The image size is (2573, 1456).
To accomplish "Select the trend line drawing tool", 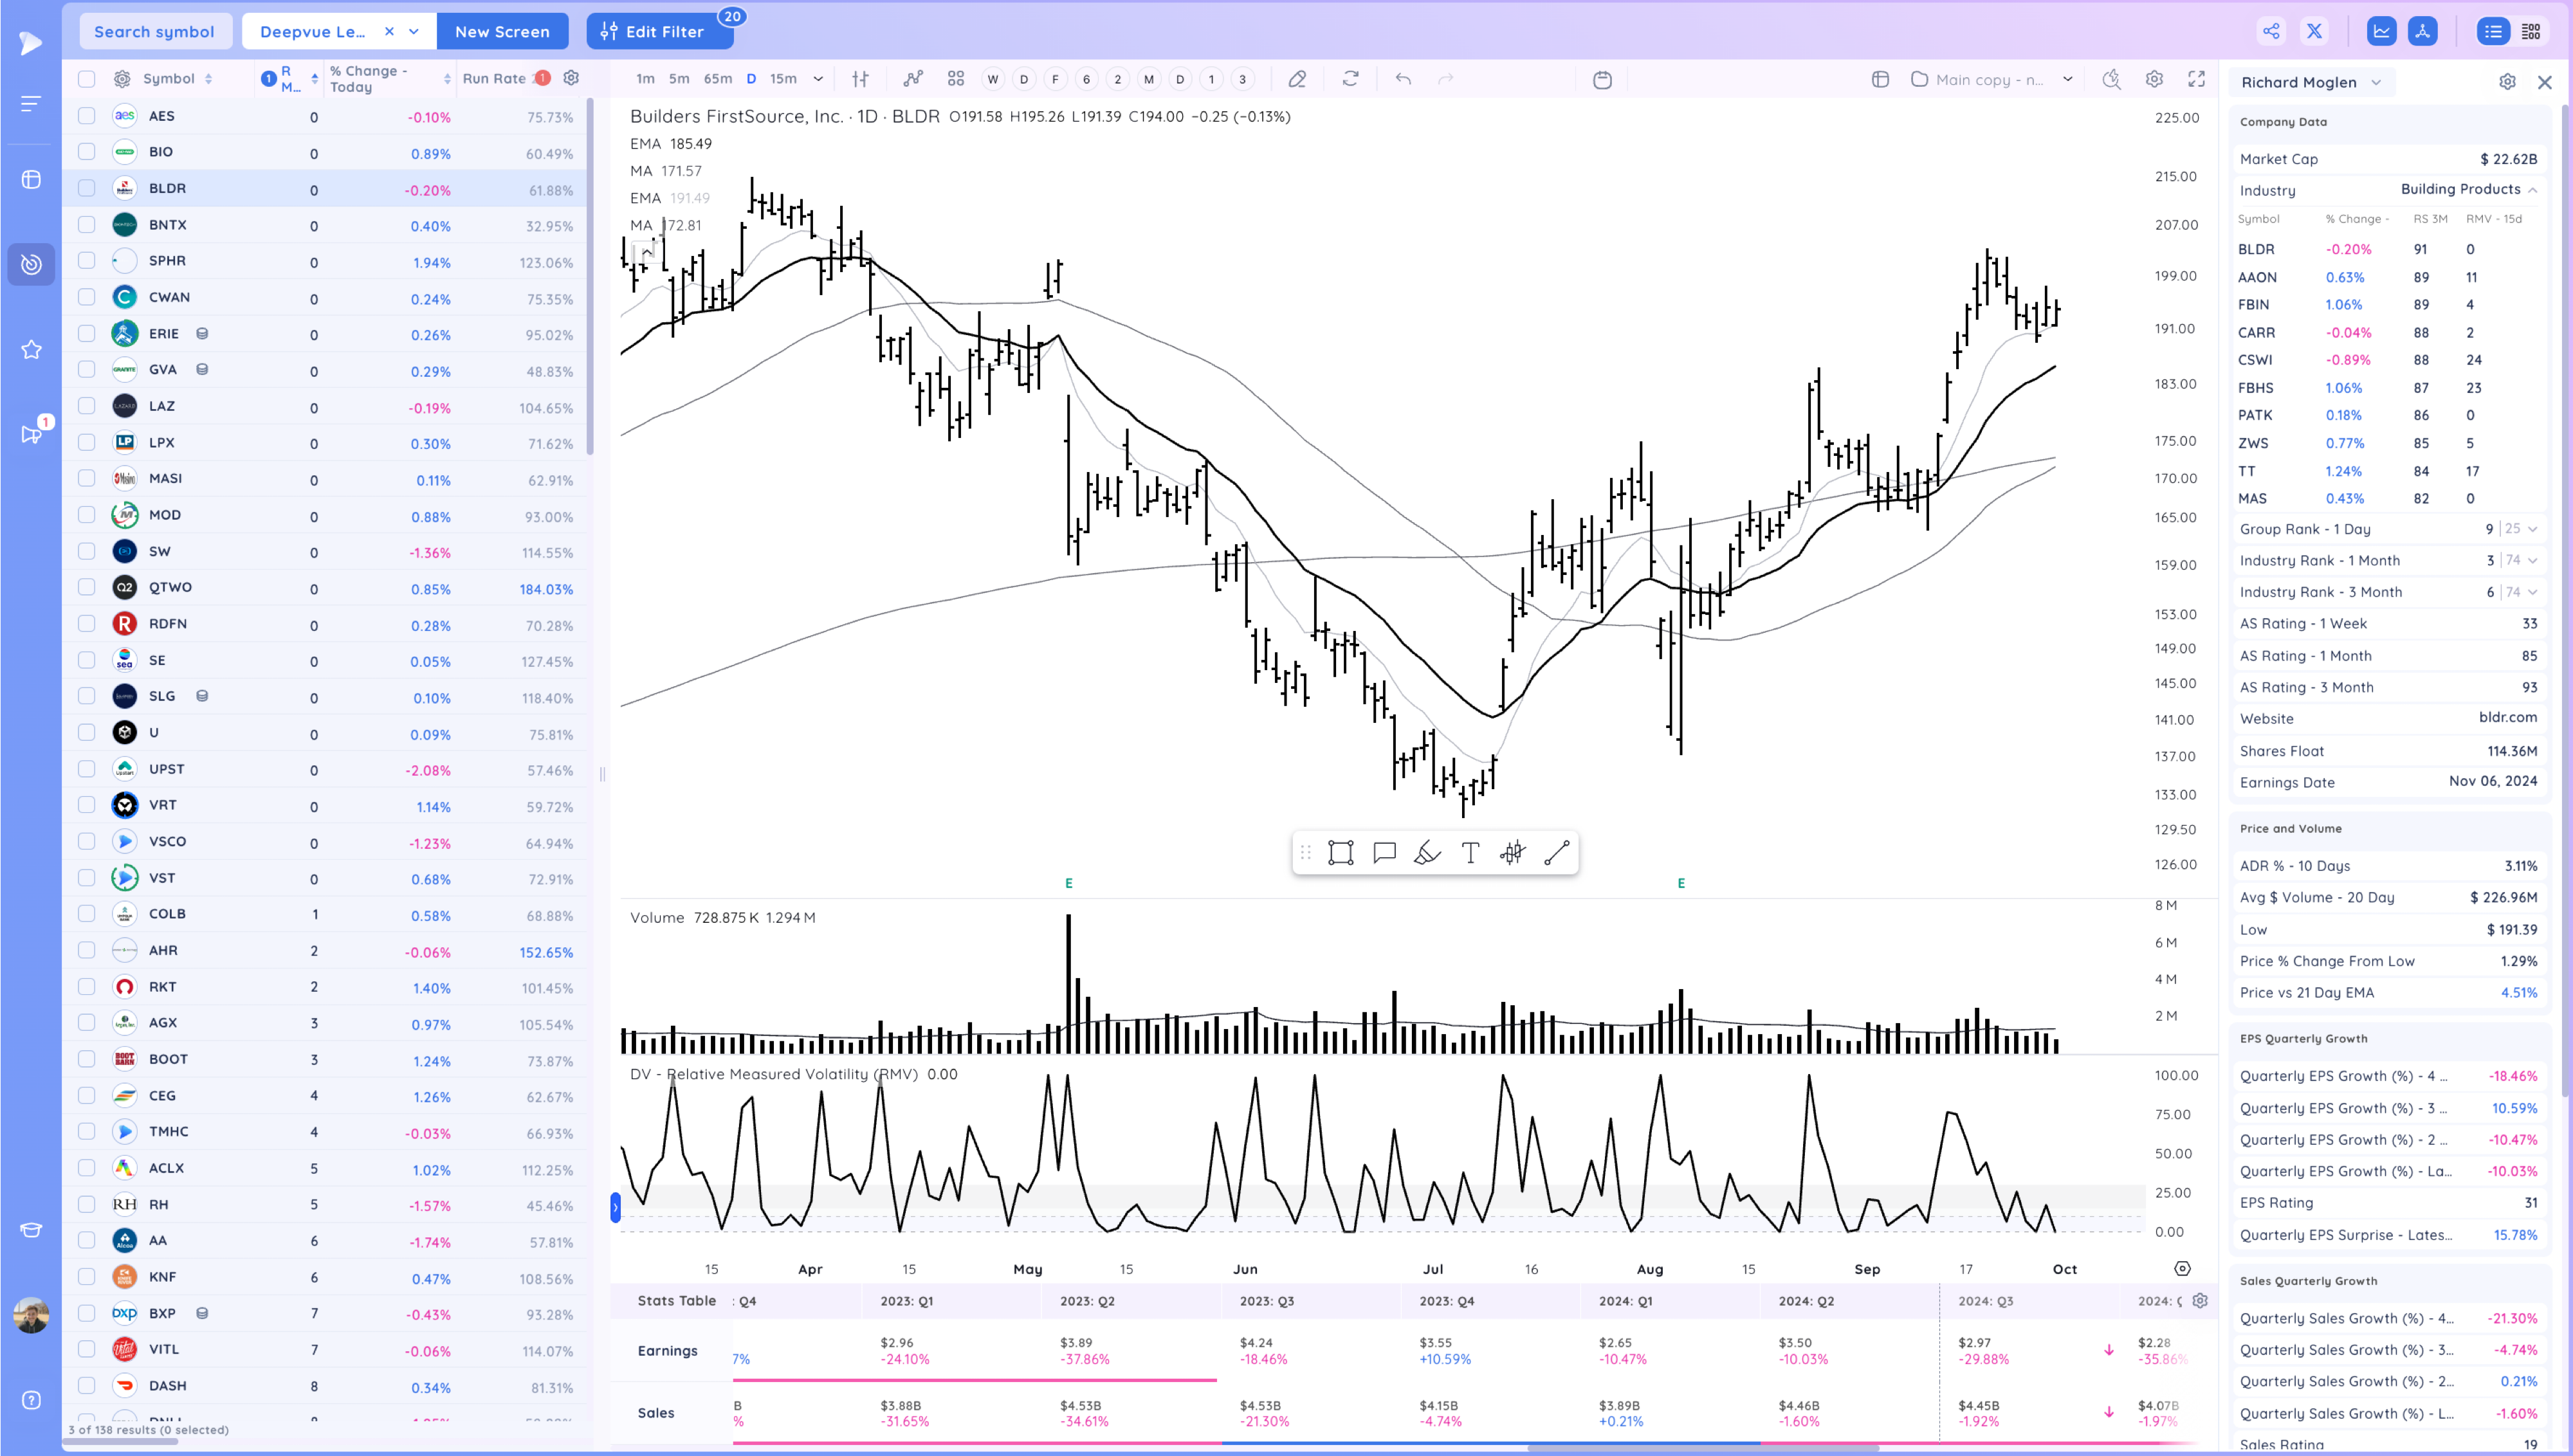I will pos(1556,853).
